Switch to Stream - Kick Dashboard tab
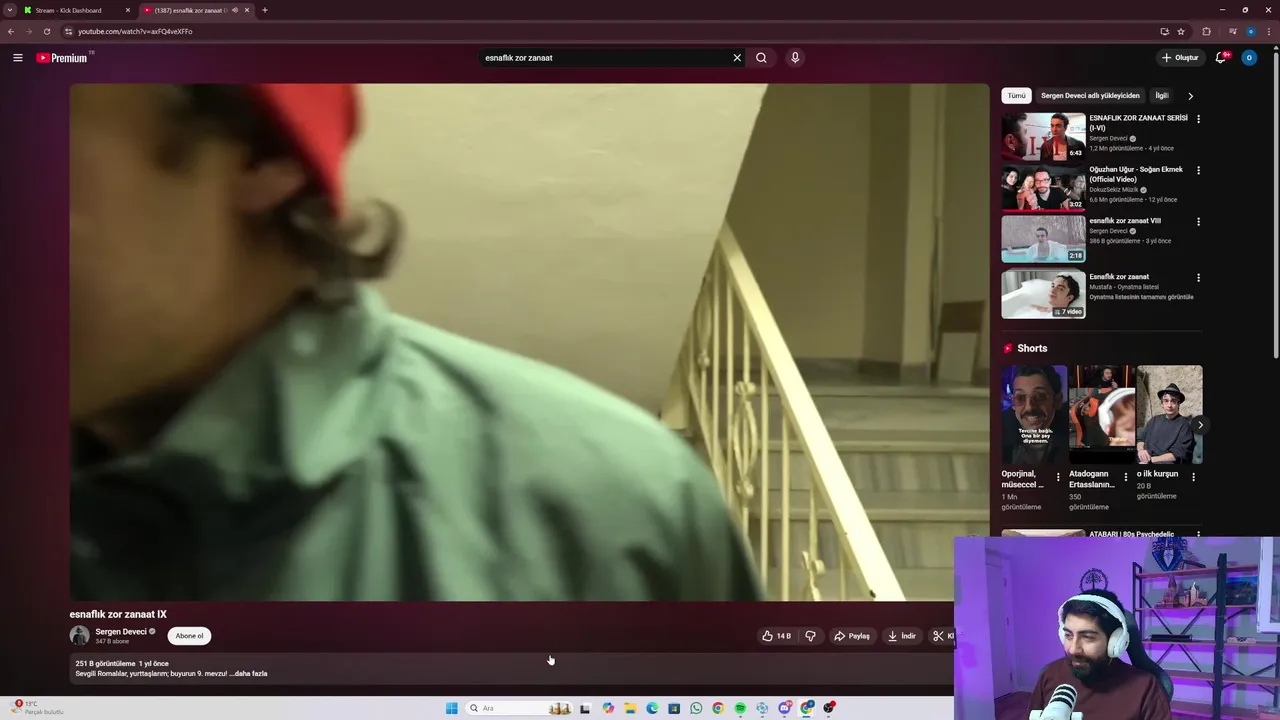This screenshot has width=1280, height=720. [x=78, y=10]
